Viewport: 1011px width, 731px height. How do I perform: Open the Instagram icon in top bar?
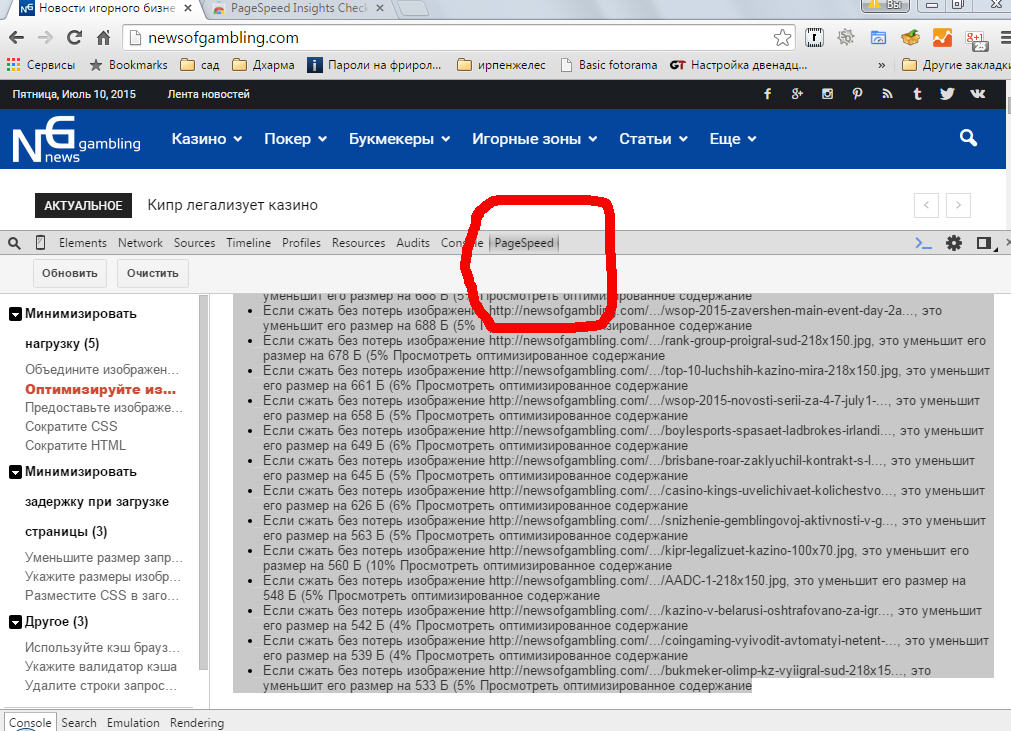coord(827,94)
